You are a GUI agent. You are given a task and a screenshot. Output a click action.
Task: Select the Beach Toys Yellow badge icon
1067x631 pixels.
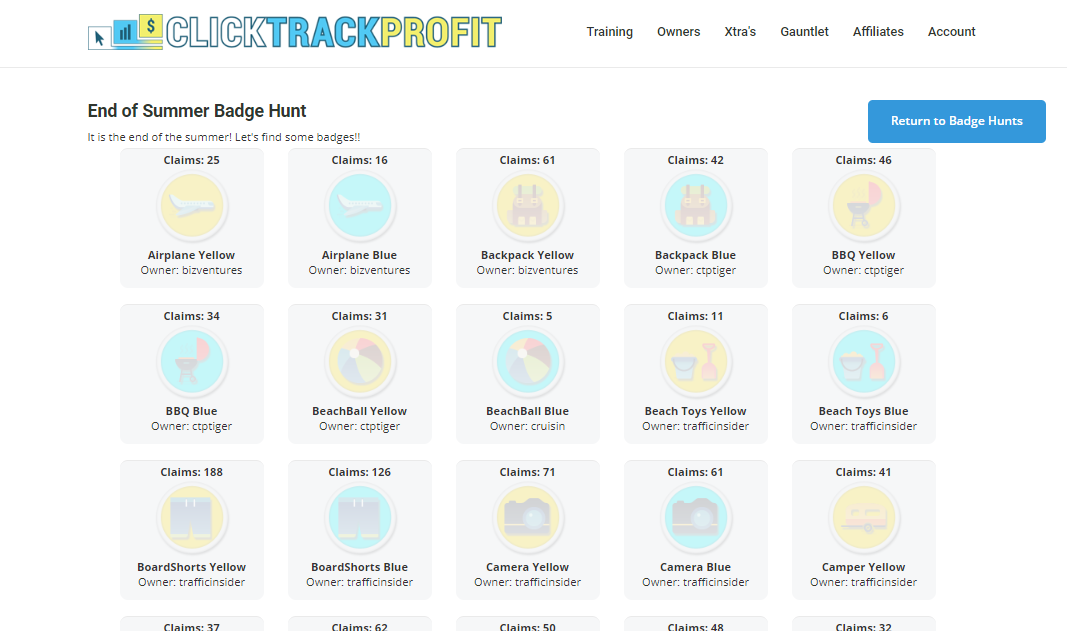(695, 361)
